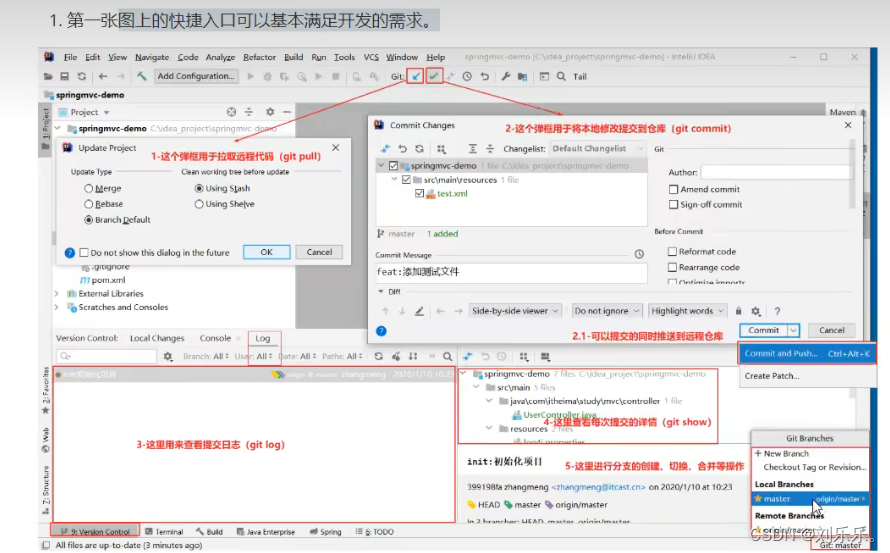The image size is (890, 553).
Task: Open commit message history clock icon
Action: click(x=639, y=254)
